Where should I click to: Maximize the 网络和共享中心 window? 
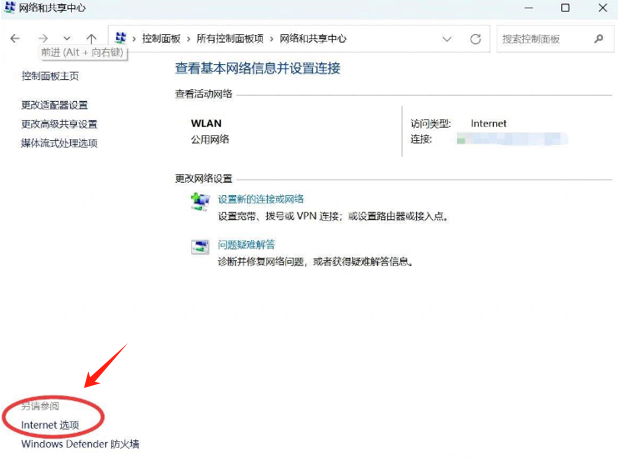pyautogui.click(x=565, y=8)
